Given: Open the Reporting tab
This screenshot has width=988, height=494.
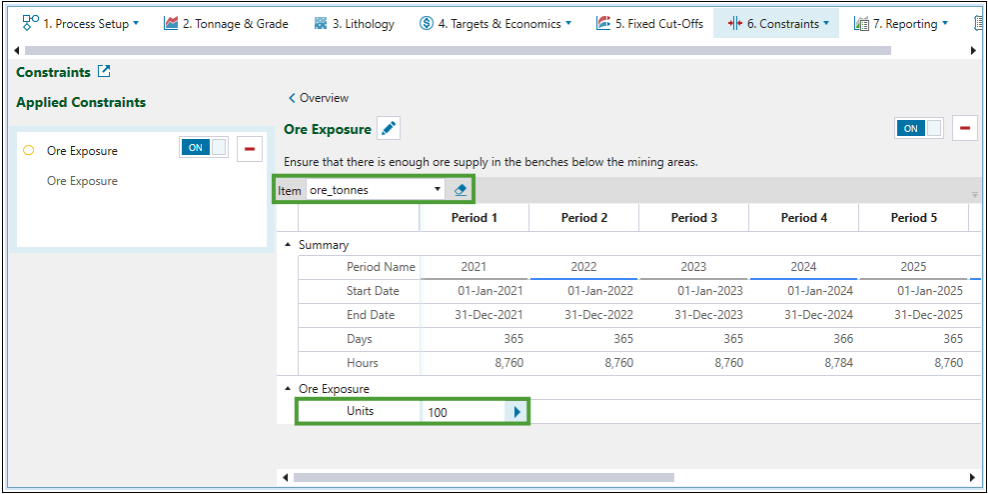Looking at the screenshot, I should point(901,24).
